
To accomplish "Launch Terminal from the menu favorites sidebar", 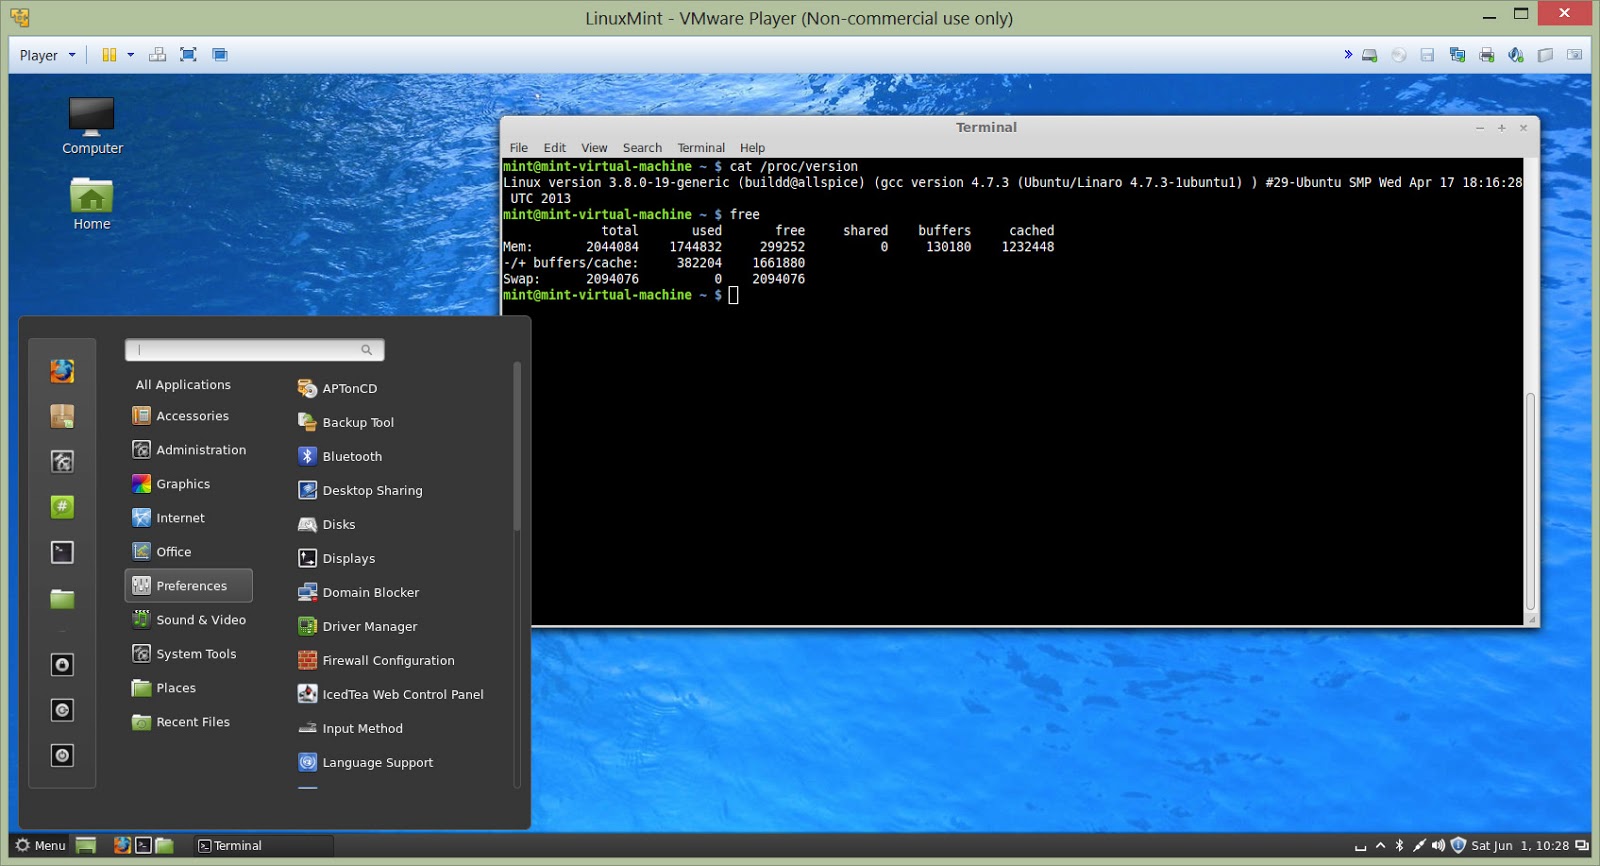I will click(x=62, y=552).
